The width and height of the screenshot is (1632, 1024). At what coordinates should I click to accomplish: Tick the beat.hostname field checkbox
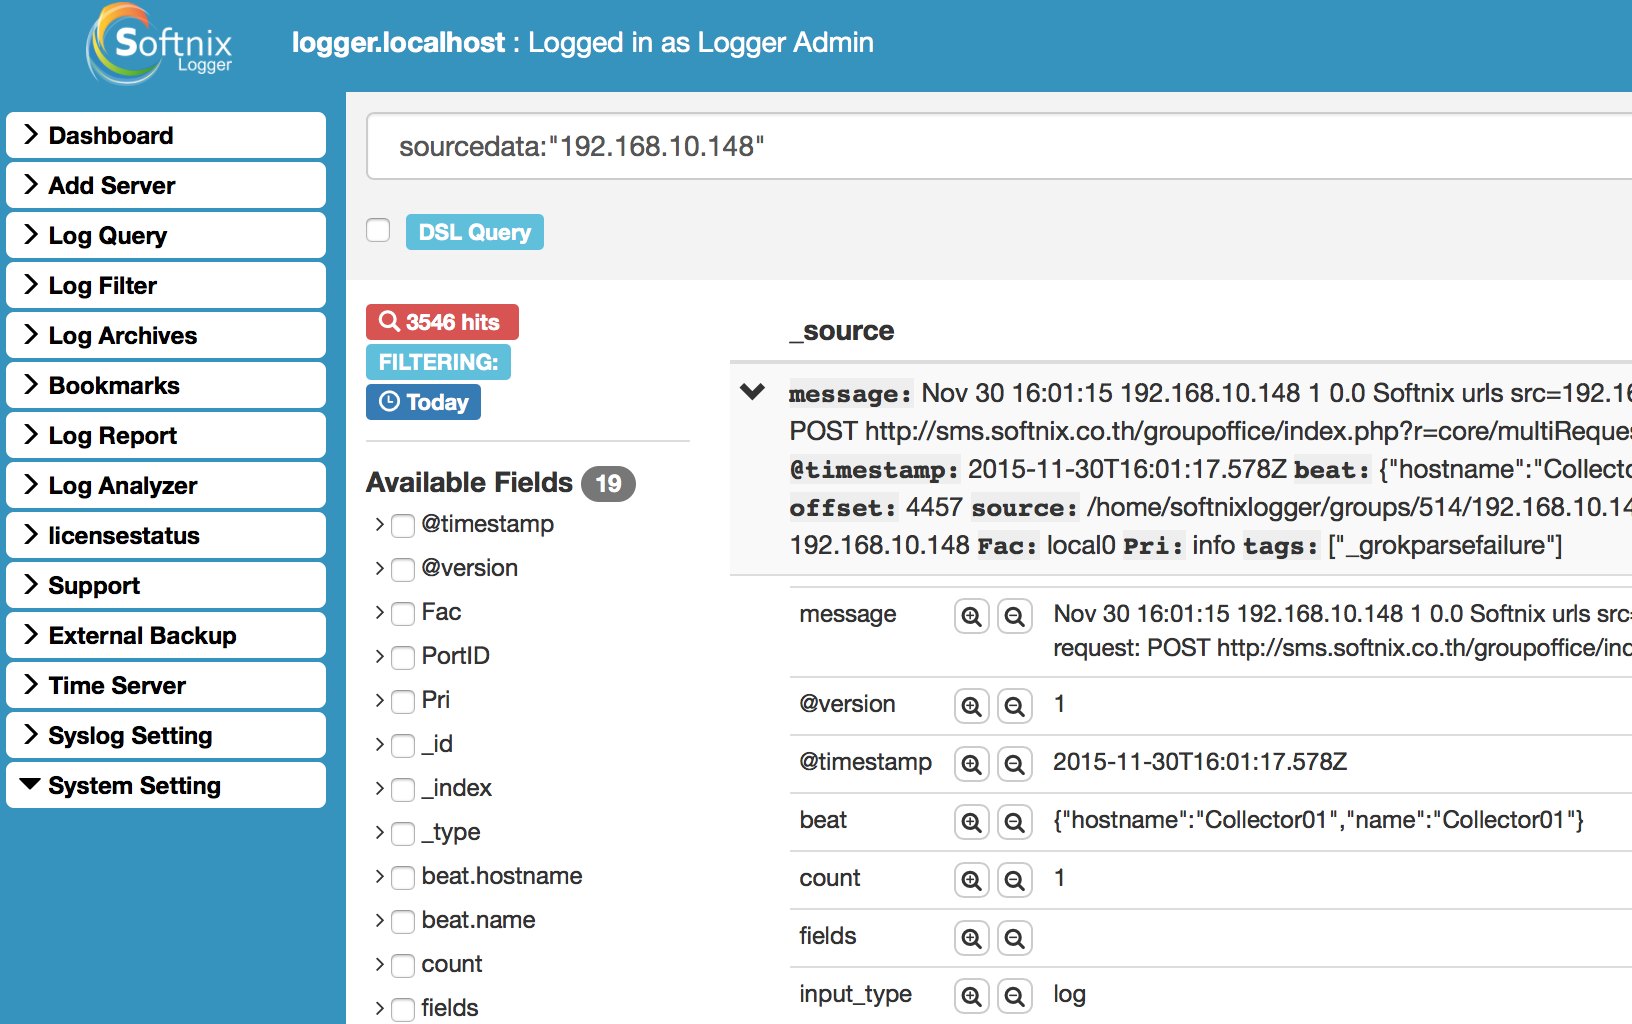coord(403,878)
